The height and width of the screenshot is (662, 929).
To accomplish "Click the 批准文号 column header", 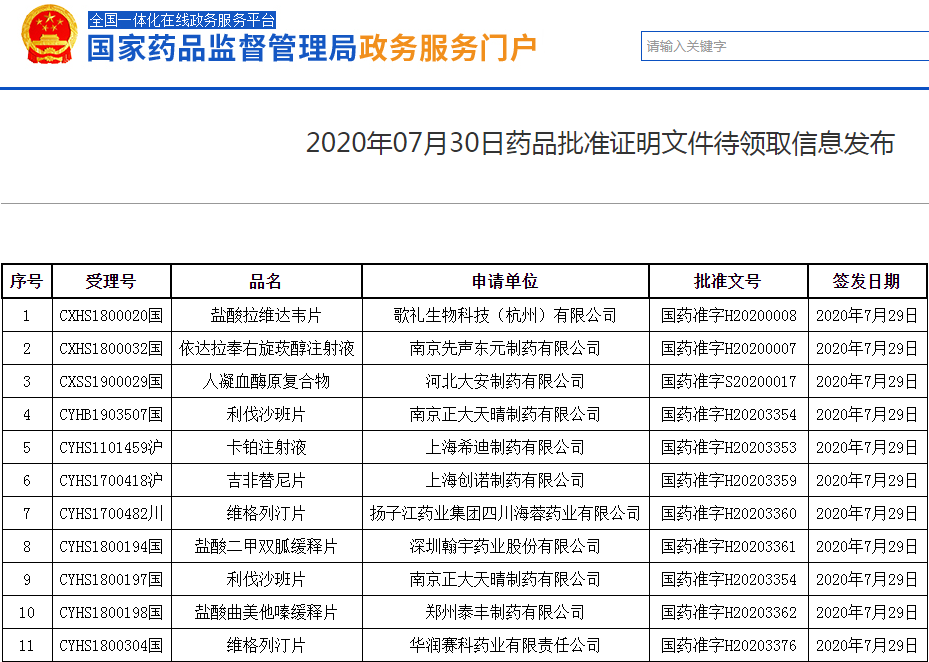I will pyautogui.click(x=728, y=281).
